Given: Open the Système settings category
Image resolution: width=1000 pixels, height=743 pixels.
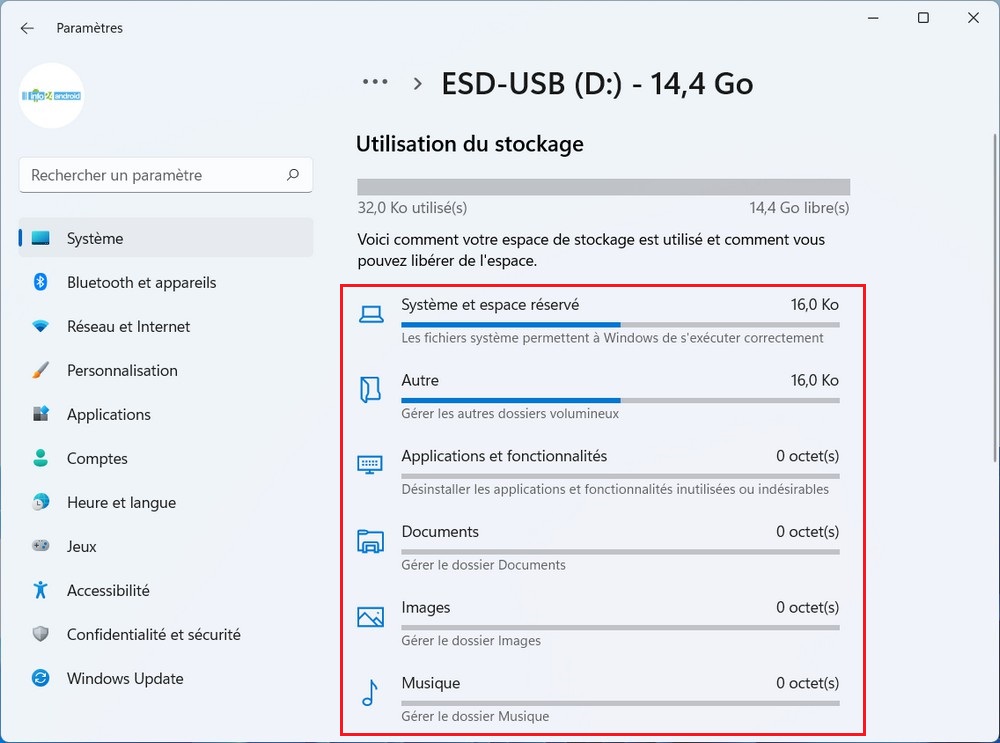Looking at the screenshot, I should [x=166, y=238].
